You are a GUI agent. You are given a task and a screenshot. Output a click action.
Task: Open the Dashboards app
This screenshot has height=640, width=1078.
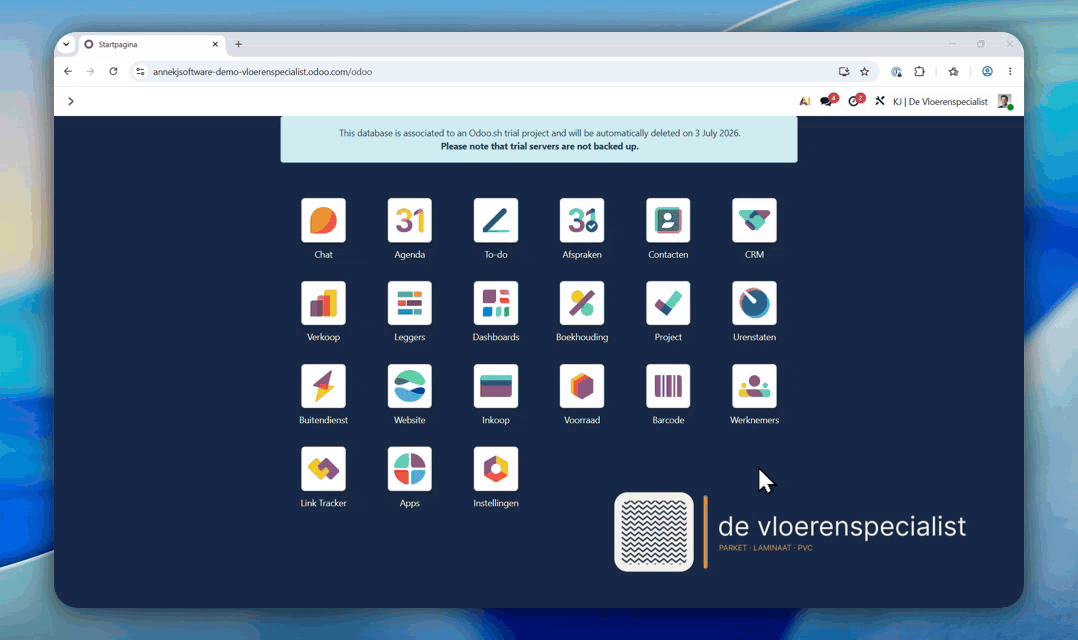(x=496, y=303)
